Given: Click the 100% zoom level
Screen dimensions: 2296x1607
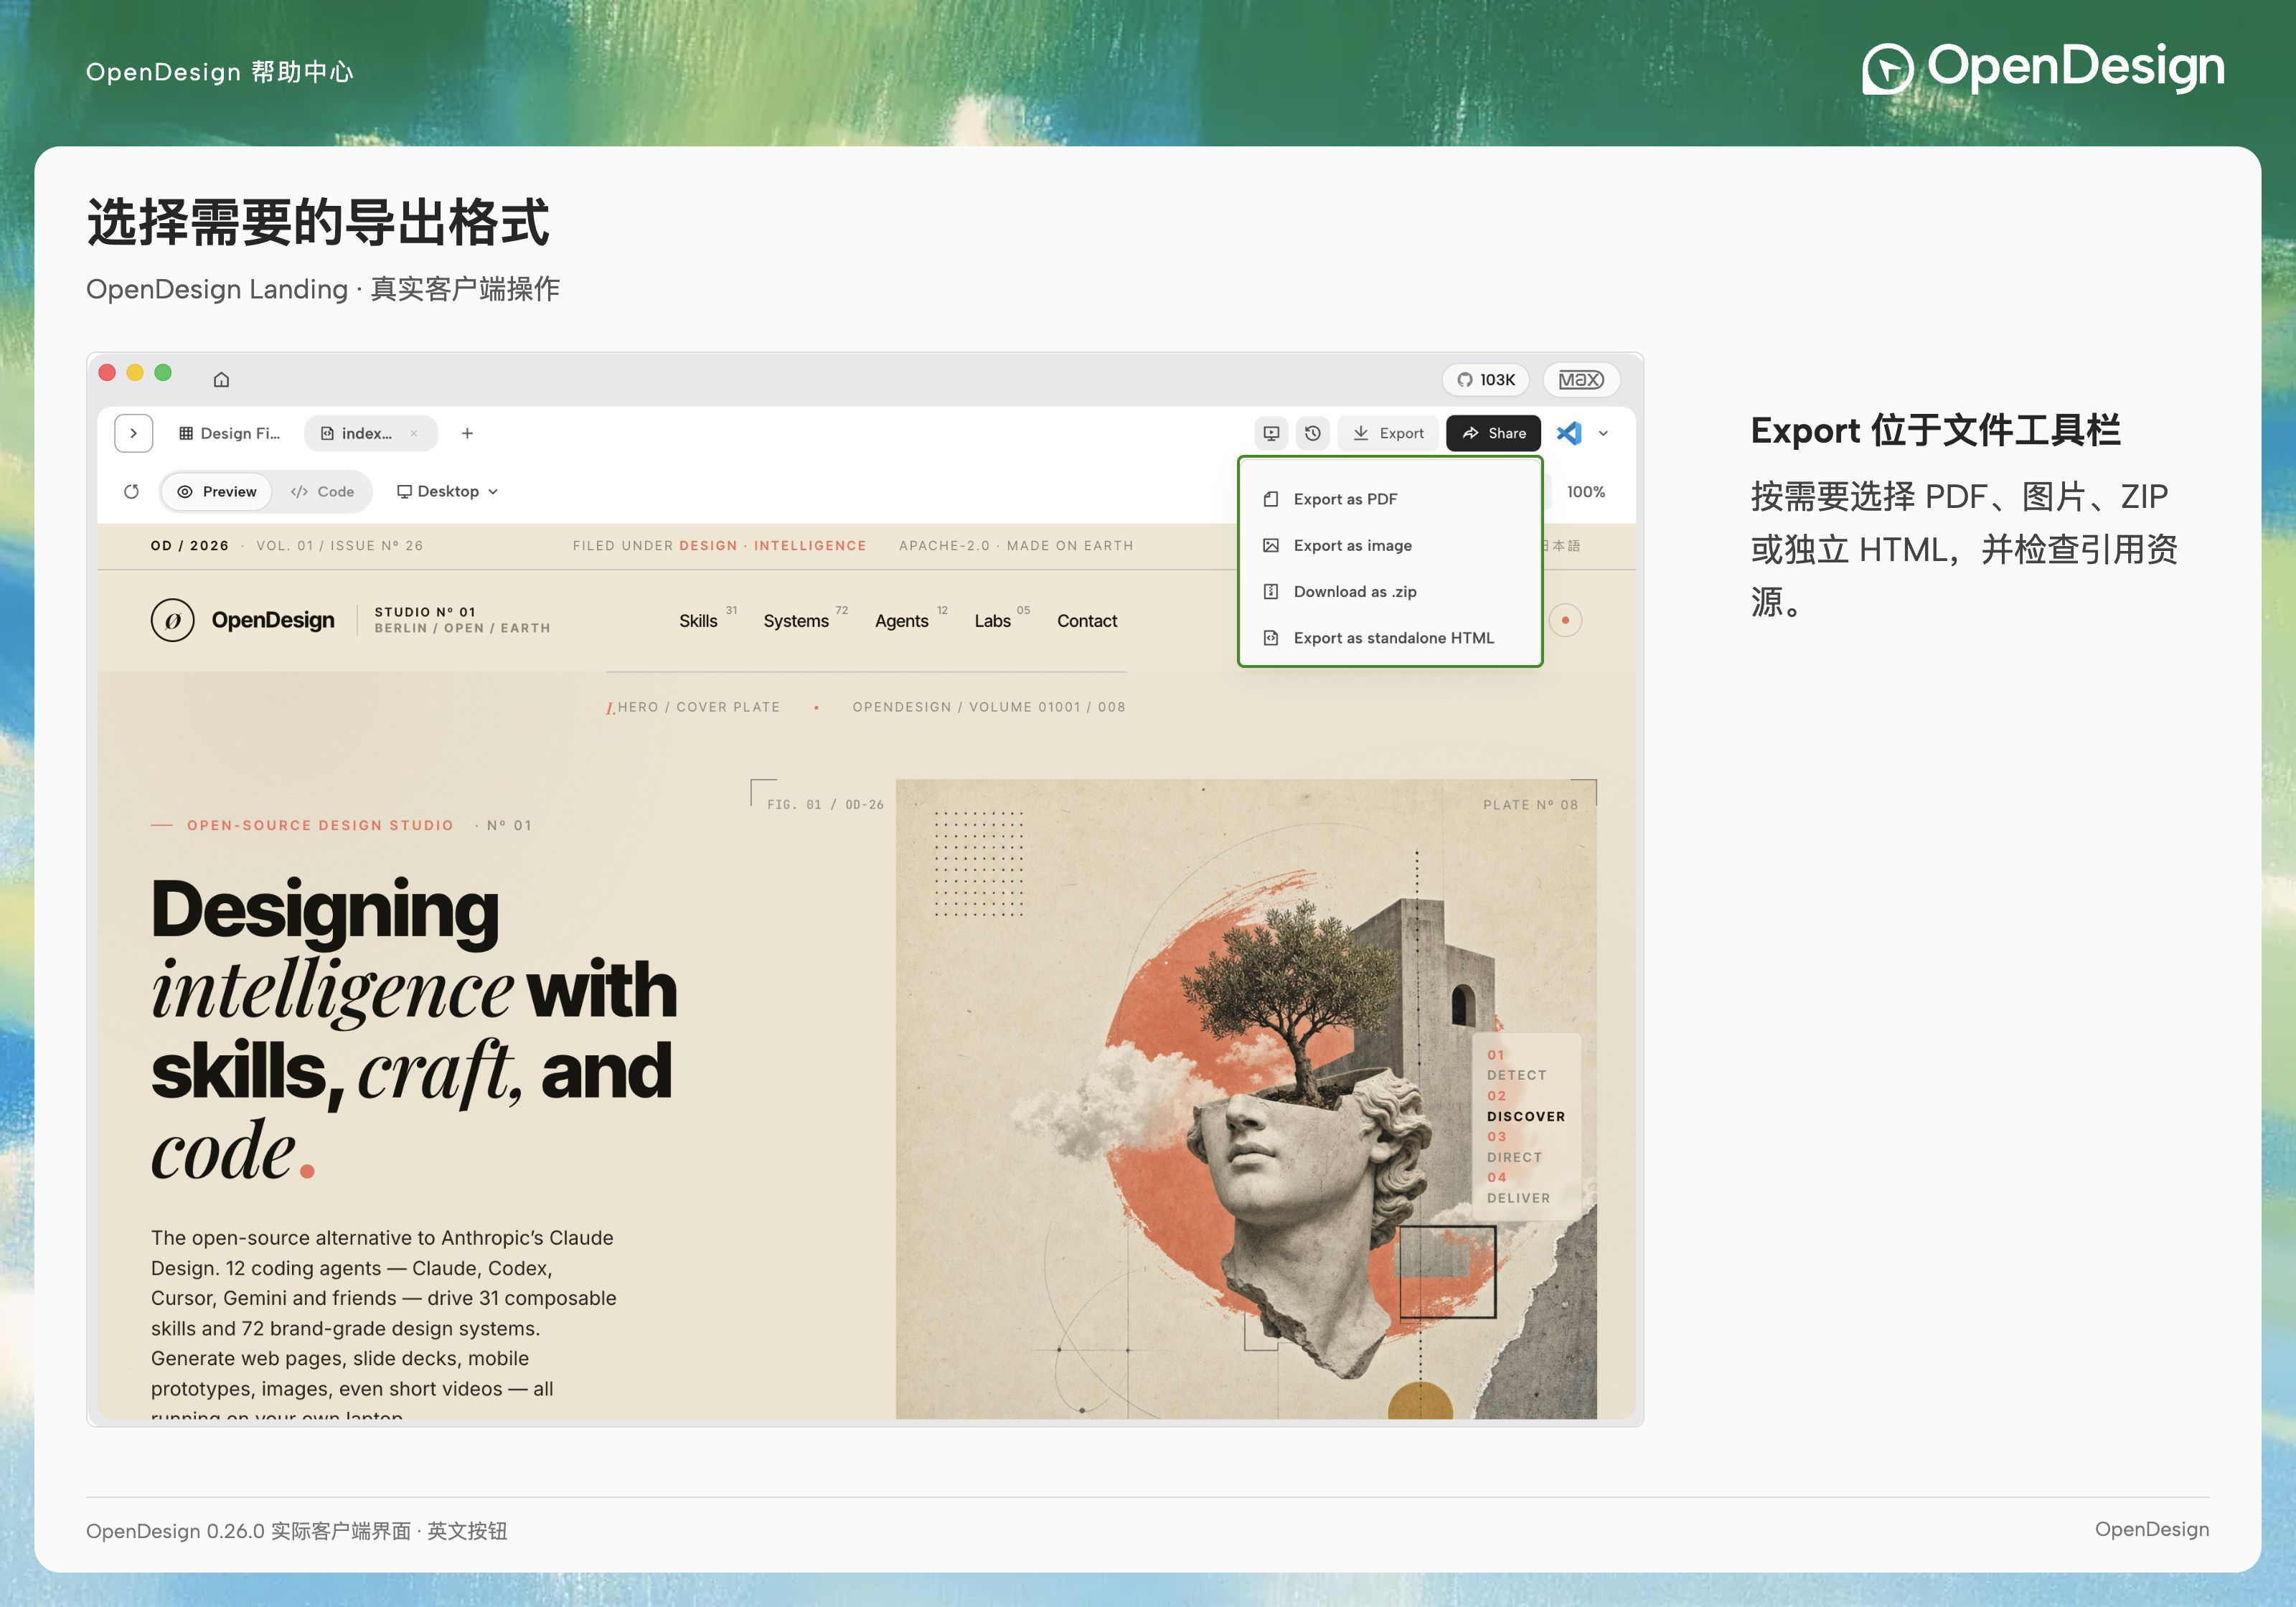Looking at the screenshot, I should click(x=1585, y=491).
